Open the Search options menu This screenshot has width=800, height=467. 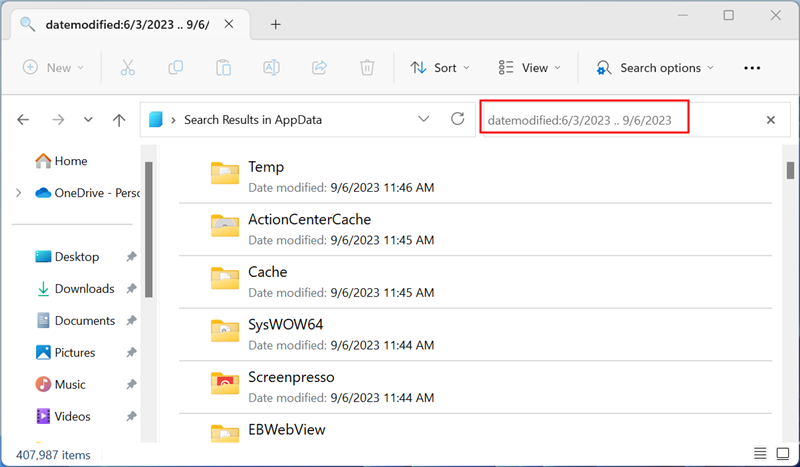tap(656, 68)
